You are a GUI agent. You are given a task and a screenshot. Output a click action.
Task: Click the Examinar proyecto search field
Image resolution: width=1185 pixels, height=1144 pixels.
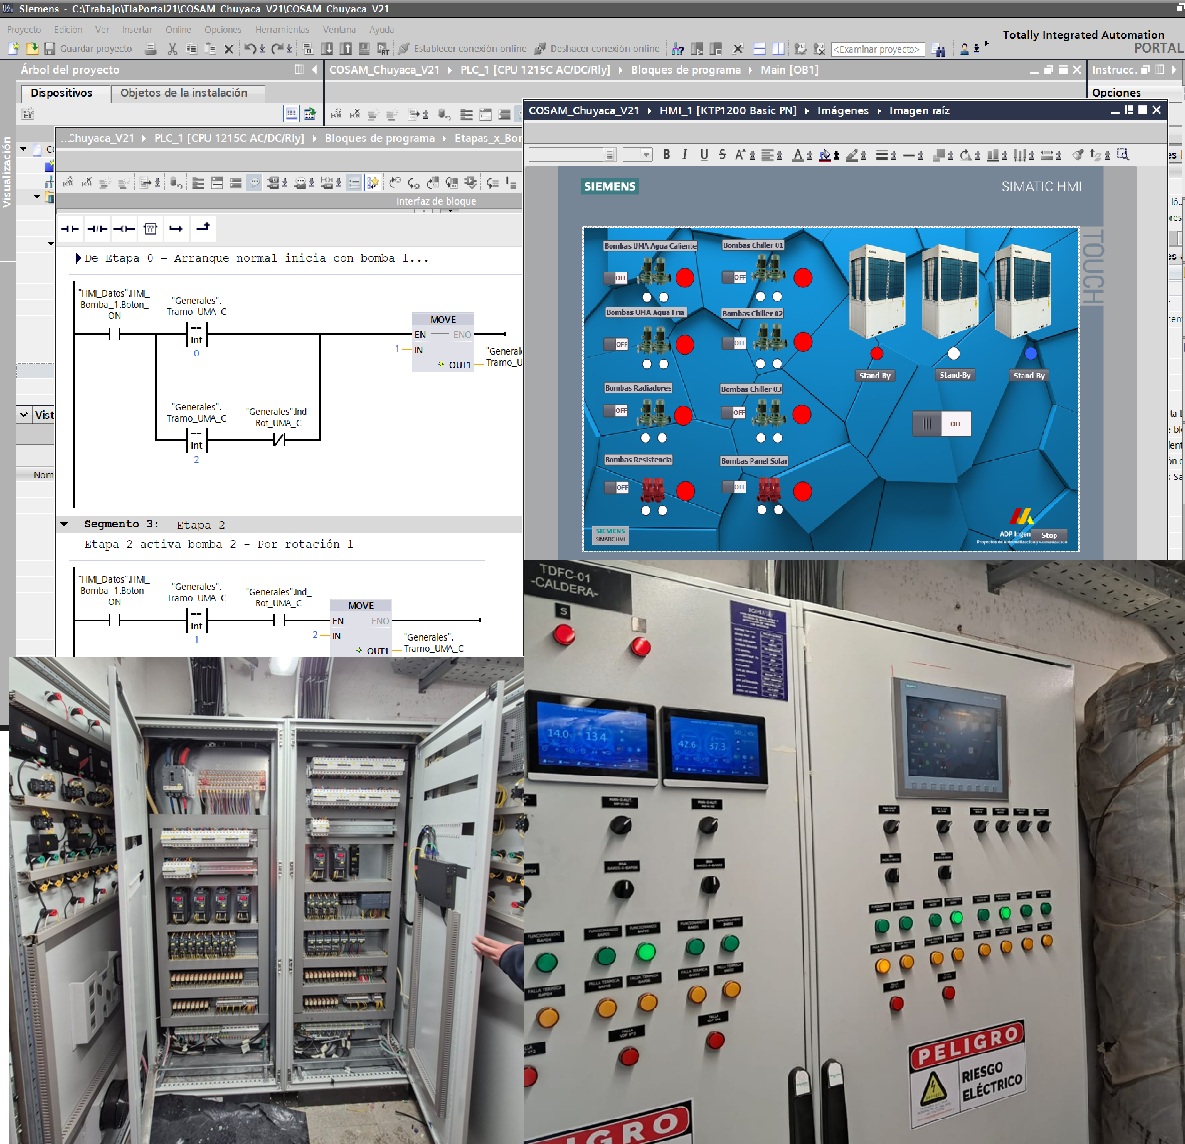click(877, 49)
